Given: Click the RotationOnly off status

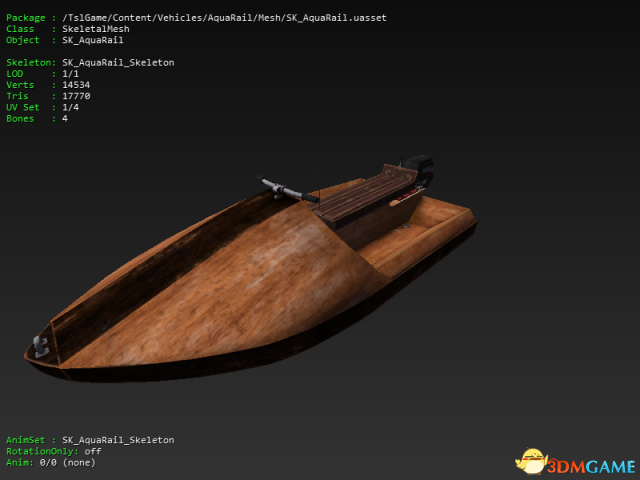Looking at the screenshot, I should (x=54, y=451).
